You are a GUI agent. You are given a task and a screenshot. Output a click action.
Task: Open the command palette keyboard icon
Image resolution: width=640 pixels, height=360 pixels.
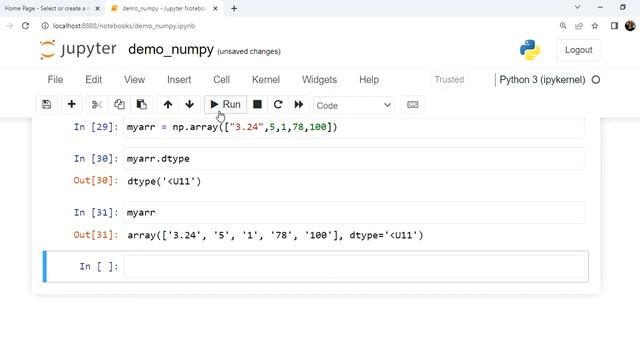(x=413, y=104)
